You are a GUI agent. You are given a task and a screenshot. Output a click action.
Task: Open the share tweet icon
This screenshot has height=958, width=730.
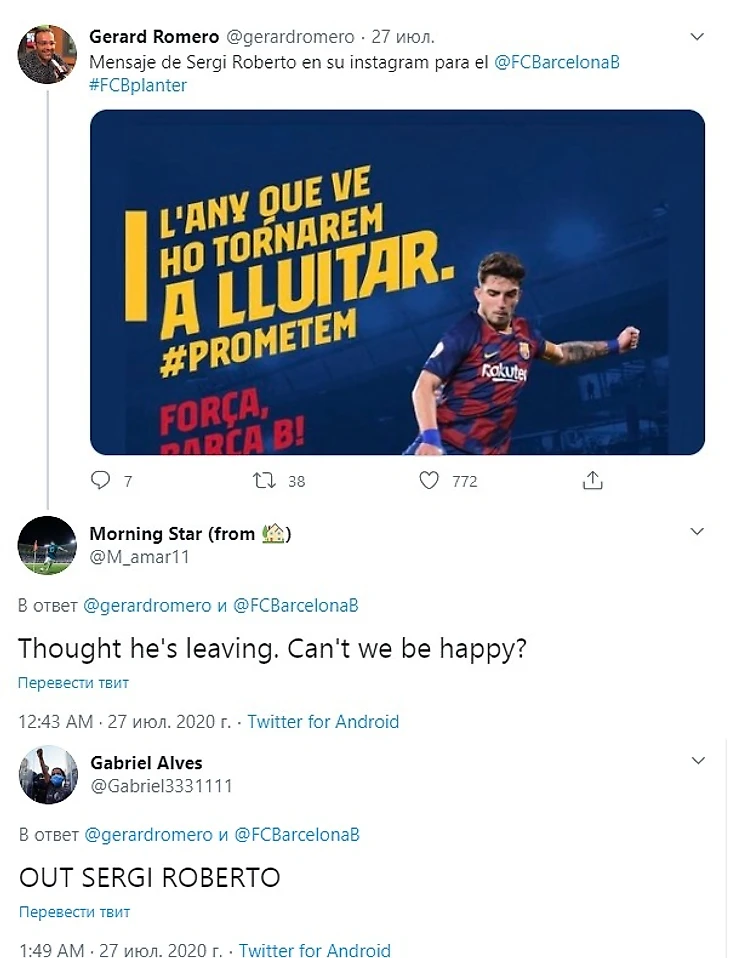(x=592, y=480)
